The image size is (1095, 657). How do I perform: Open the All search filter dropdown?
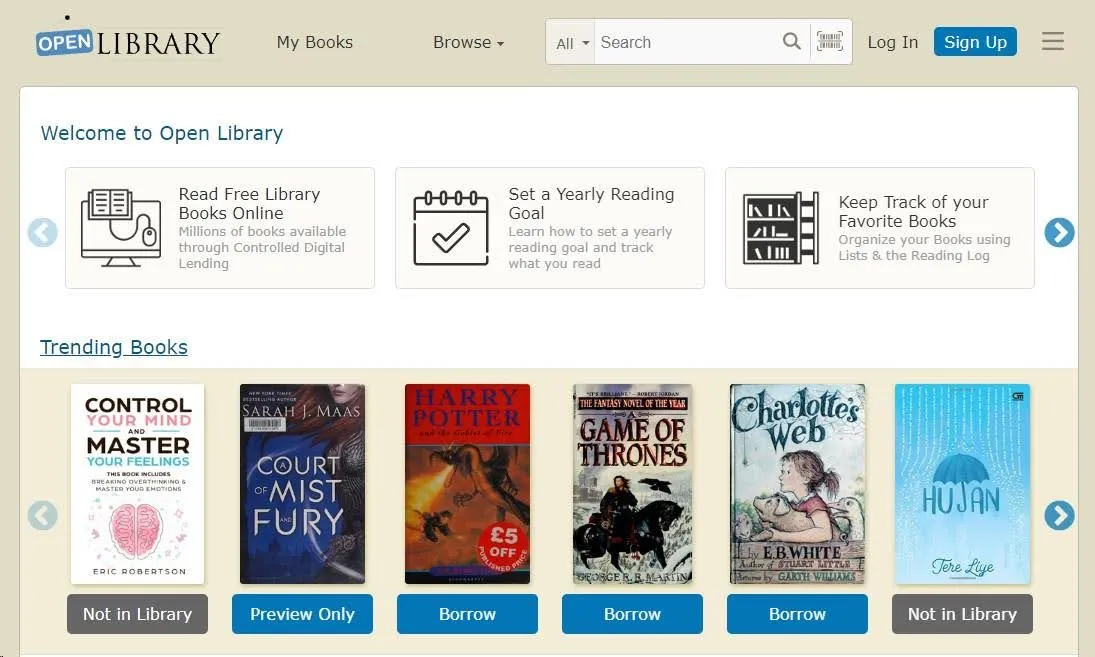point(572,43)
